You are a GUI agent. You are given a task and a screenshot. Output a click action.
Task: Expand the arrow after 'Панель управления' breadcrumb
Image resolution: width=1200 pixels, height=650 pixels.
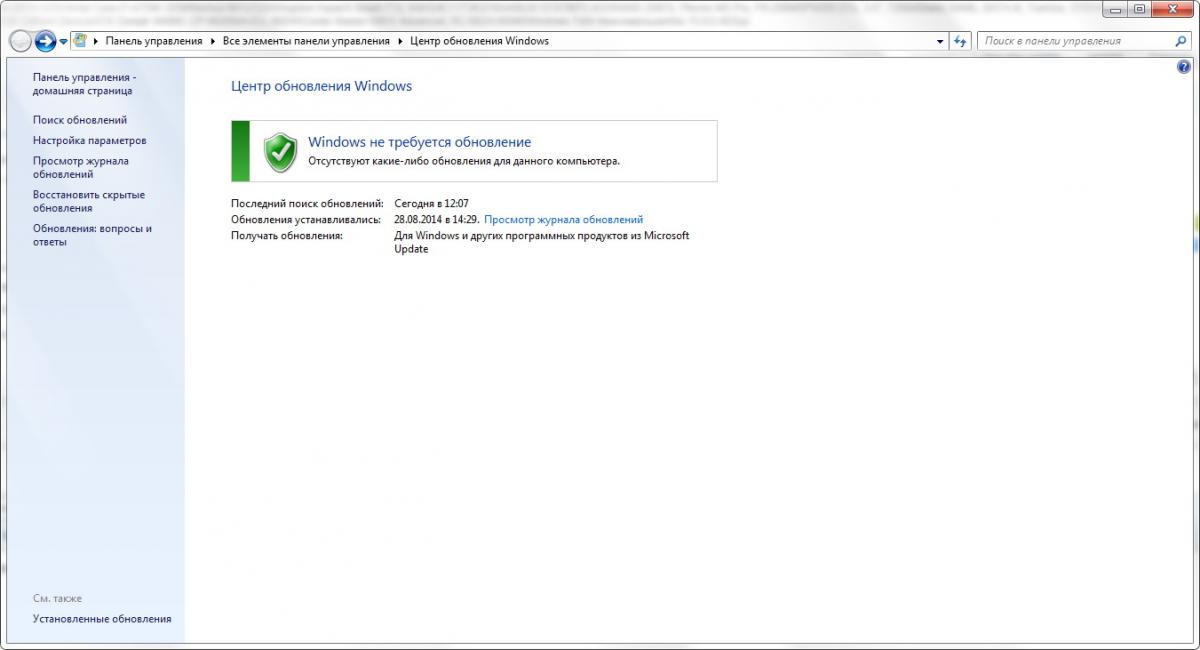(213, 41)
